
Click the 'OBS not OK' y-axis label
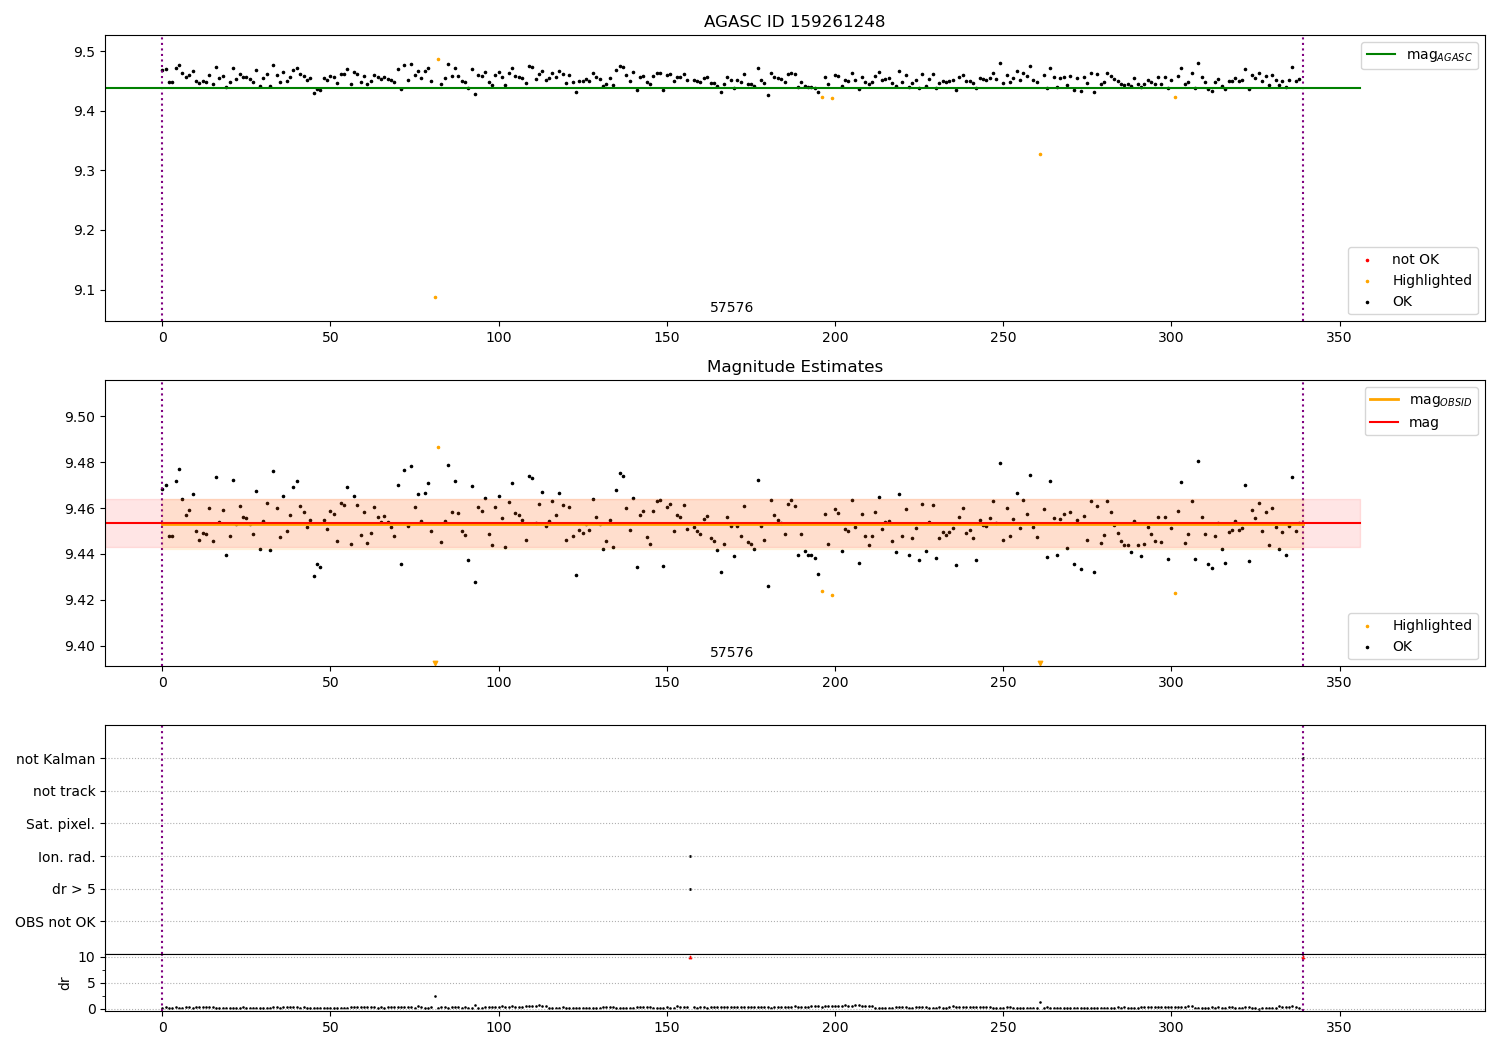click(x=55, y=922)
